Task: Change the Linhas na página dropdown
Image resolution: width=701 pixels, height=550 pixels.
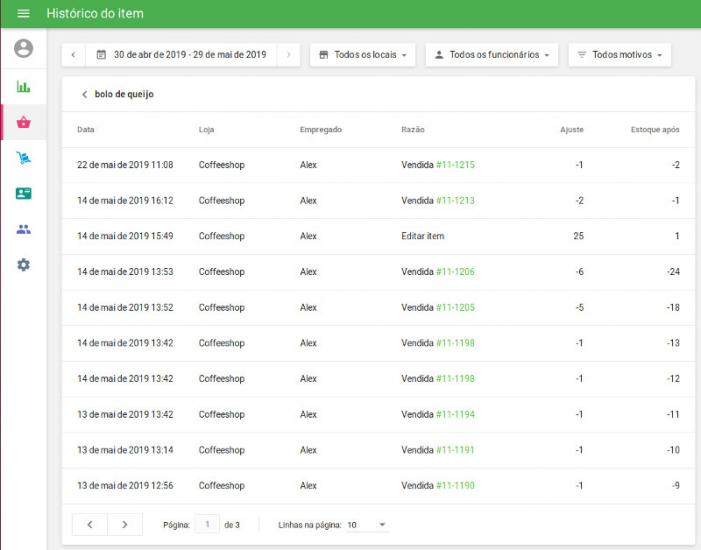Action: pos(366,524)
